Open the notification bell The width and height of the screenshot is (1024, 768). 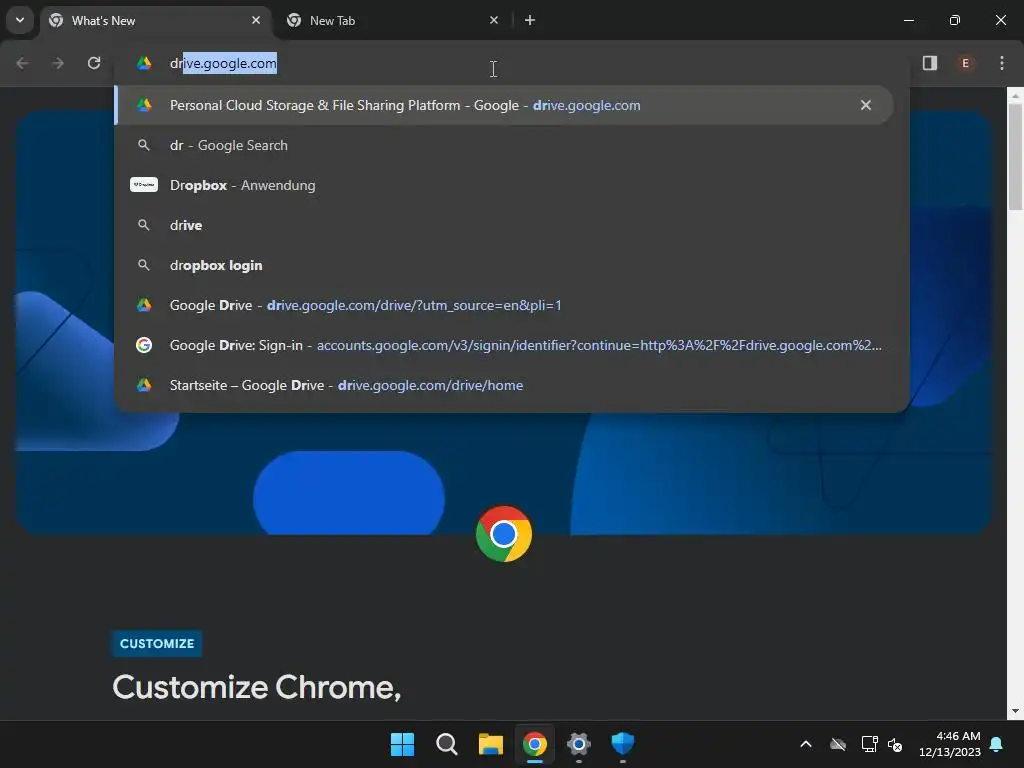click(x=997, y=744)
